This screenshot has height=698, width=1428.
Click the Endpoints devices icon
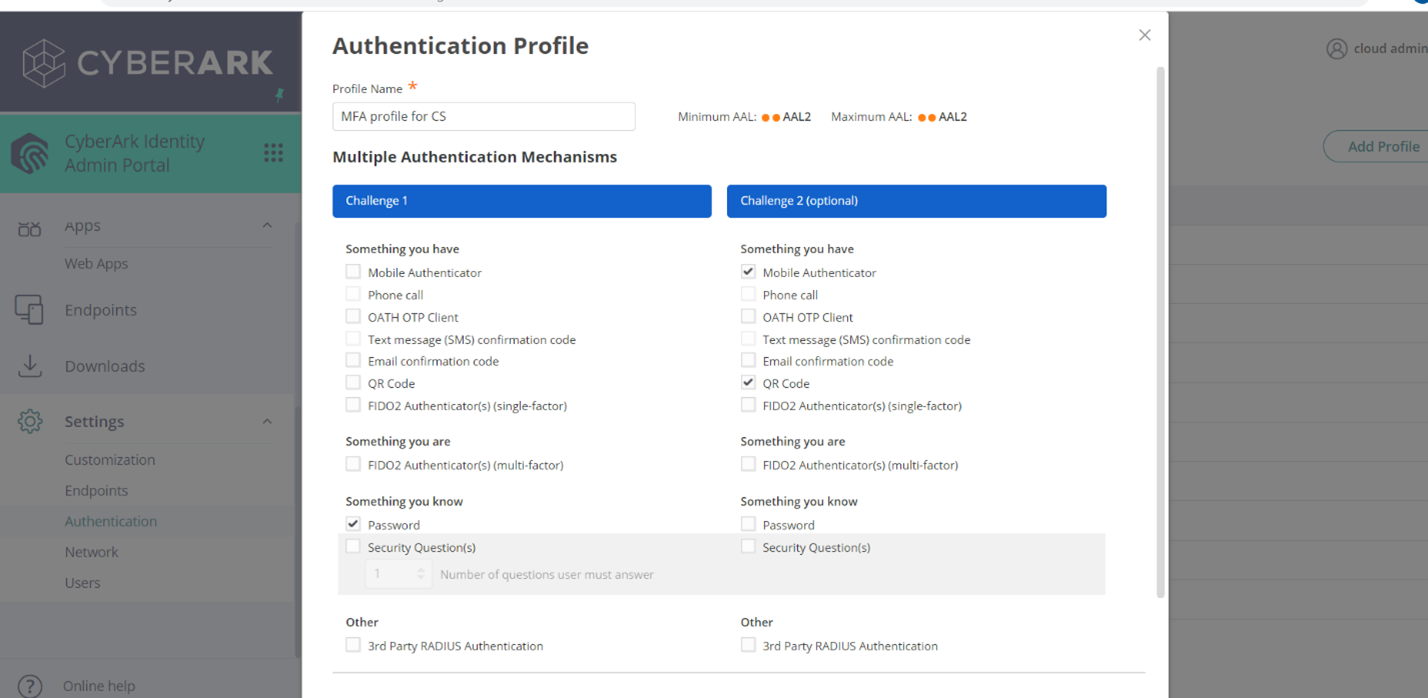(30, 310)
